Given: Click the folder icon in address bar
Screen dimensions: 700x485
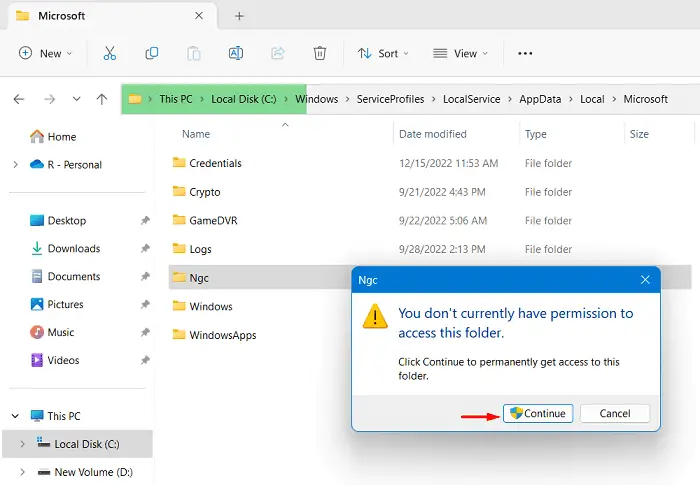Looking at the screenshot, I should (x=135, y=99).
